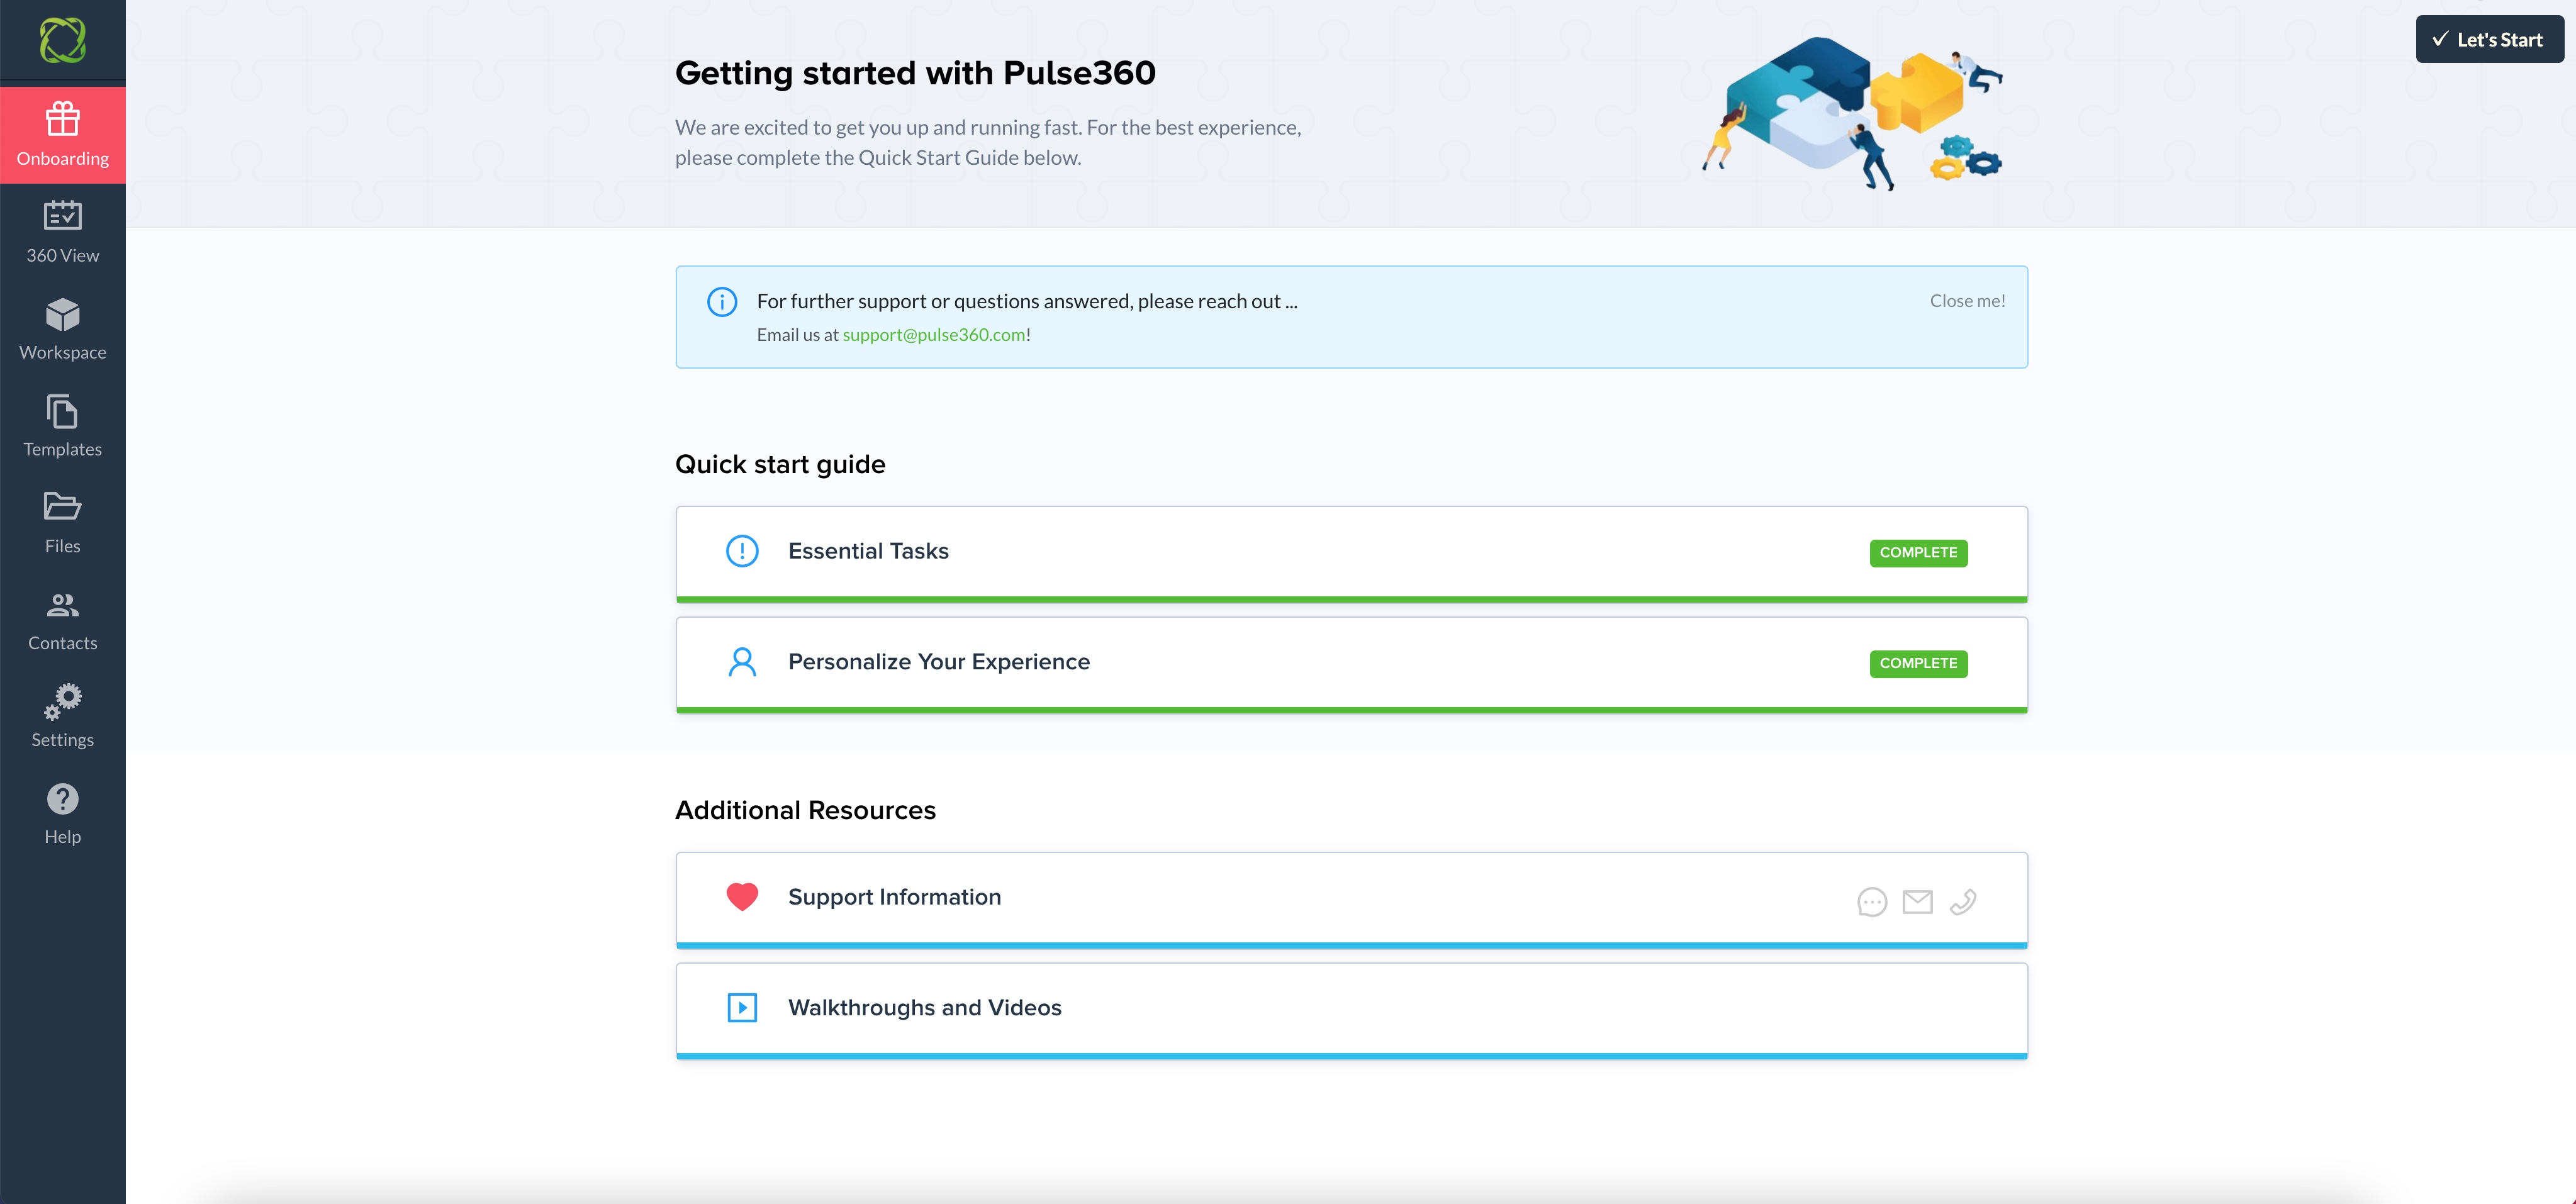
Task: Expand the Essential Tasks section
Action: click(868, 551)
